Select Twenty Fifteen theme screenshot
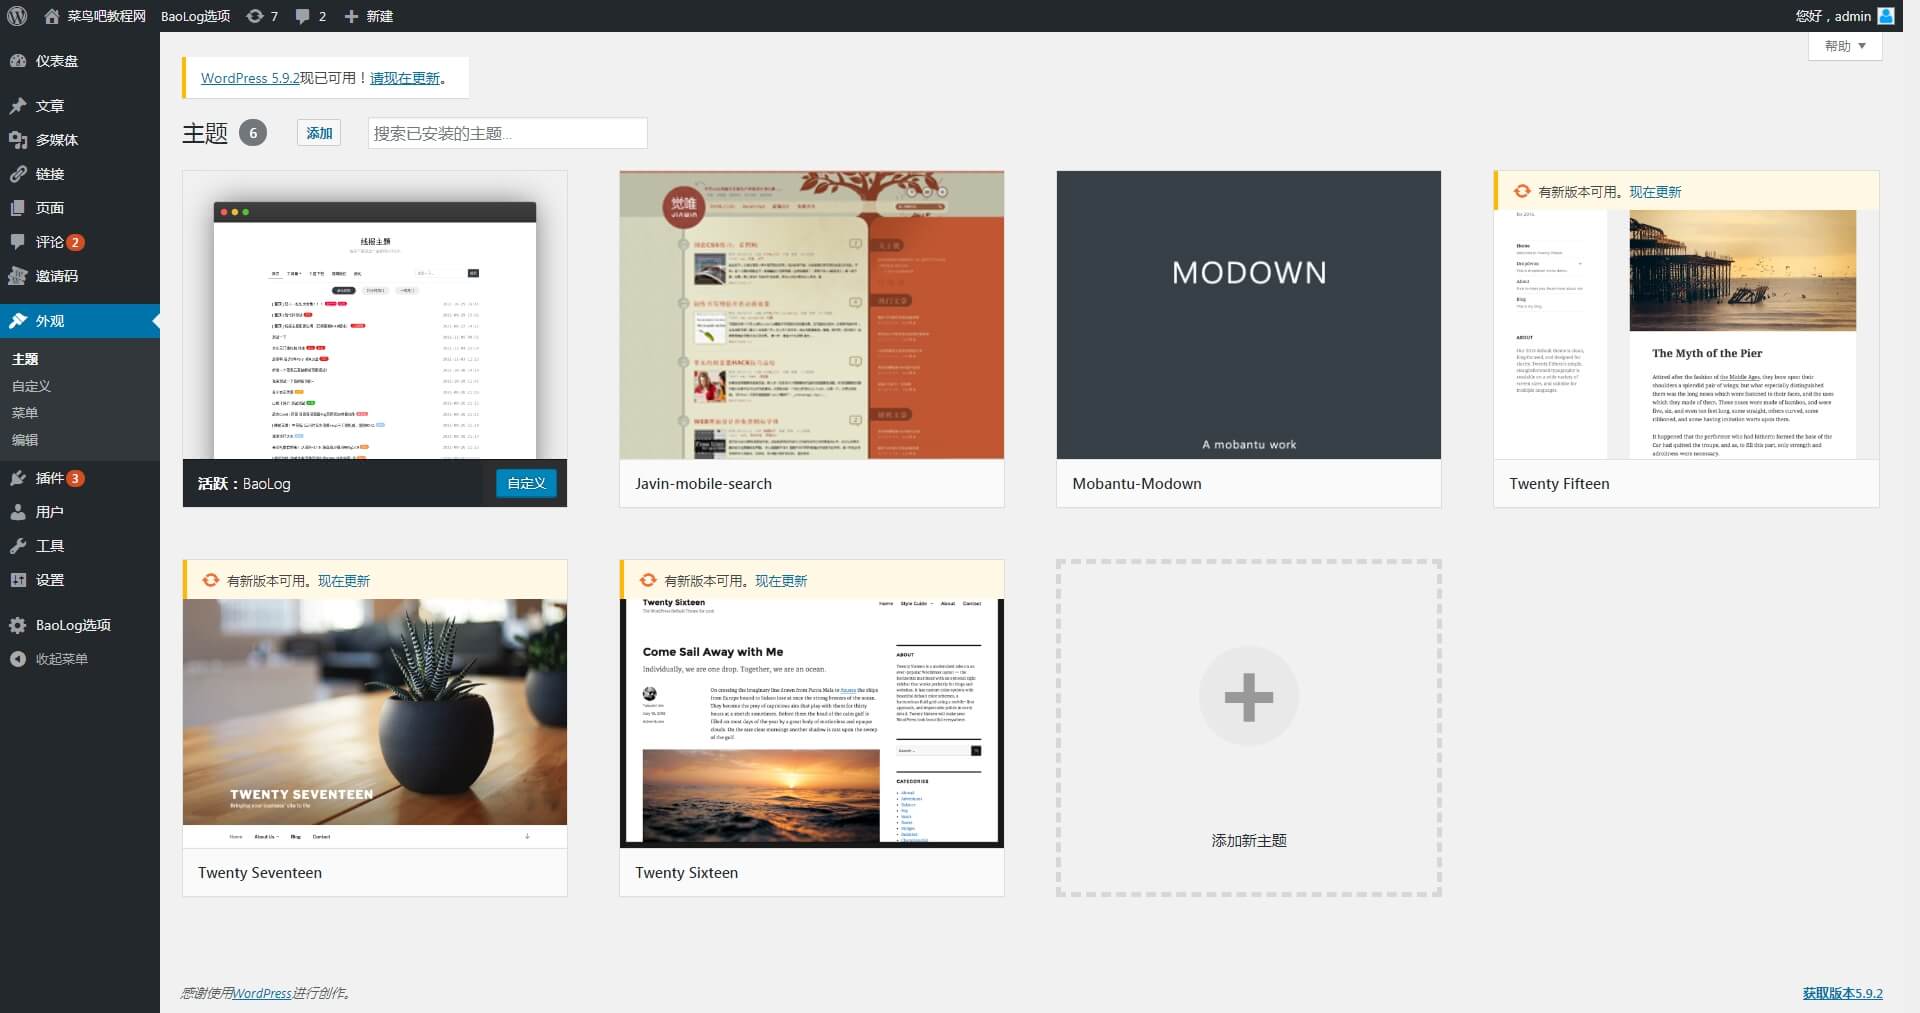 click(x=1686, y=335)
